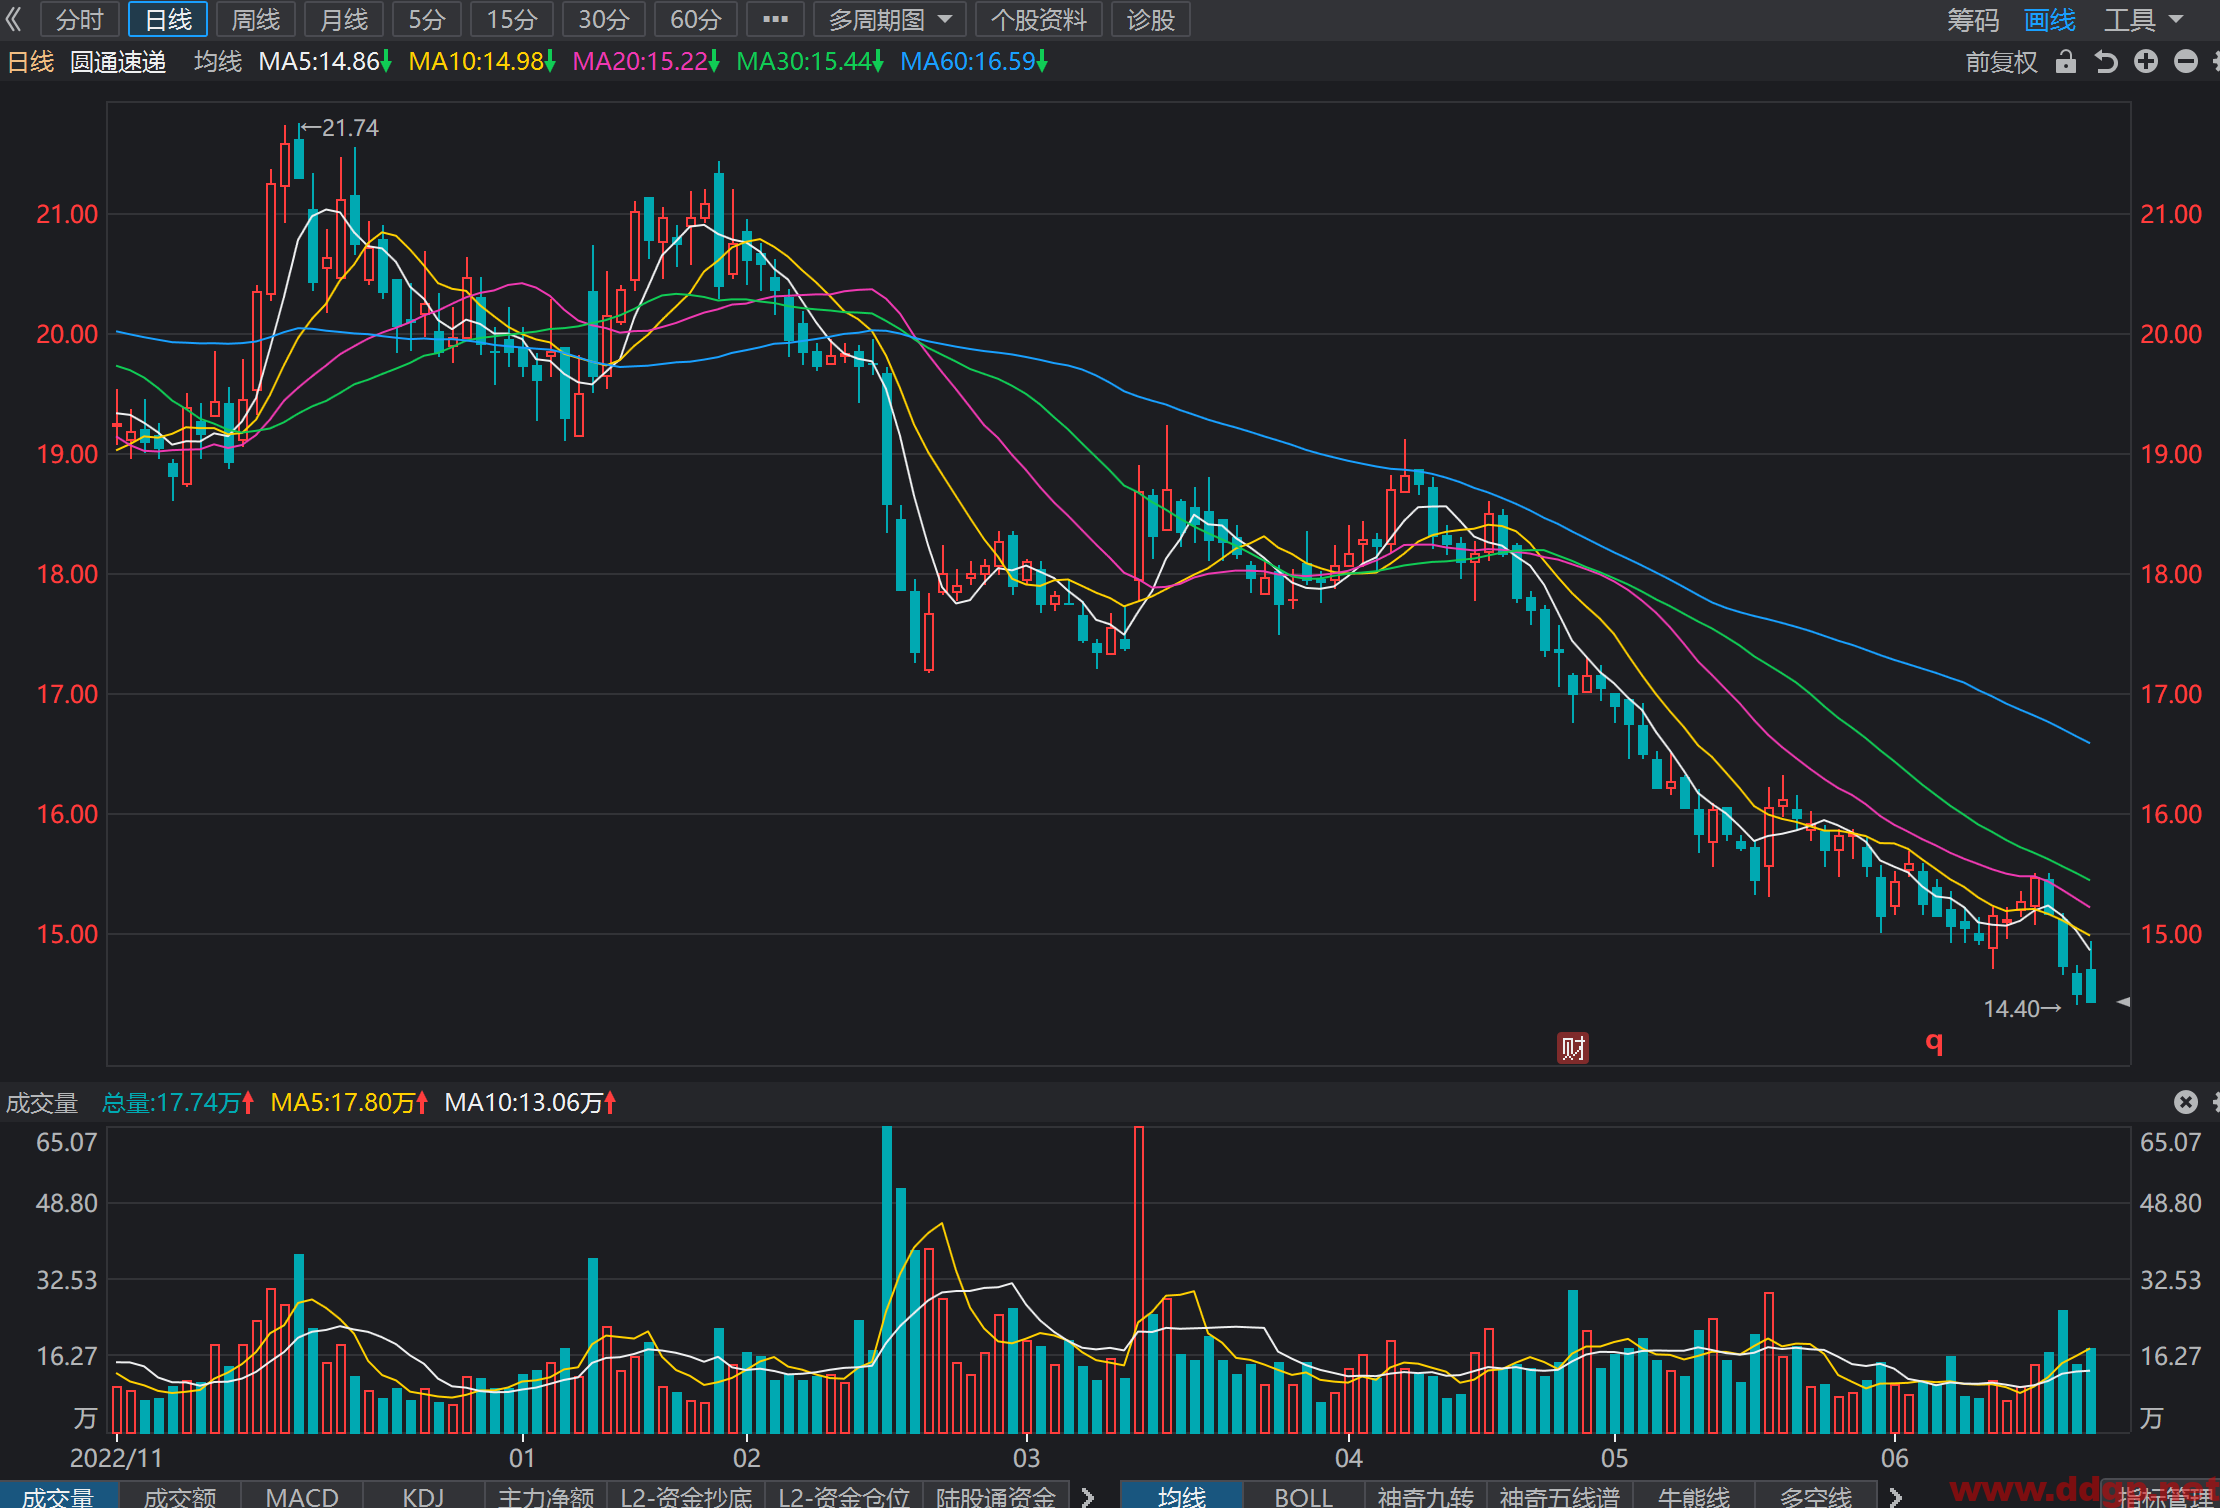Click the blue MA60:16.59 indicator value
2220x1508 pixels.
tap(974, 62)
